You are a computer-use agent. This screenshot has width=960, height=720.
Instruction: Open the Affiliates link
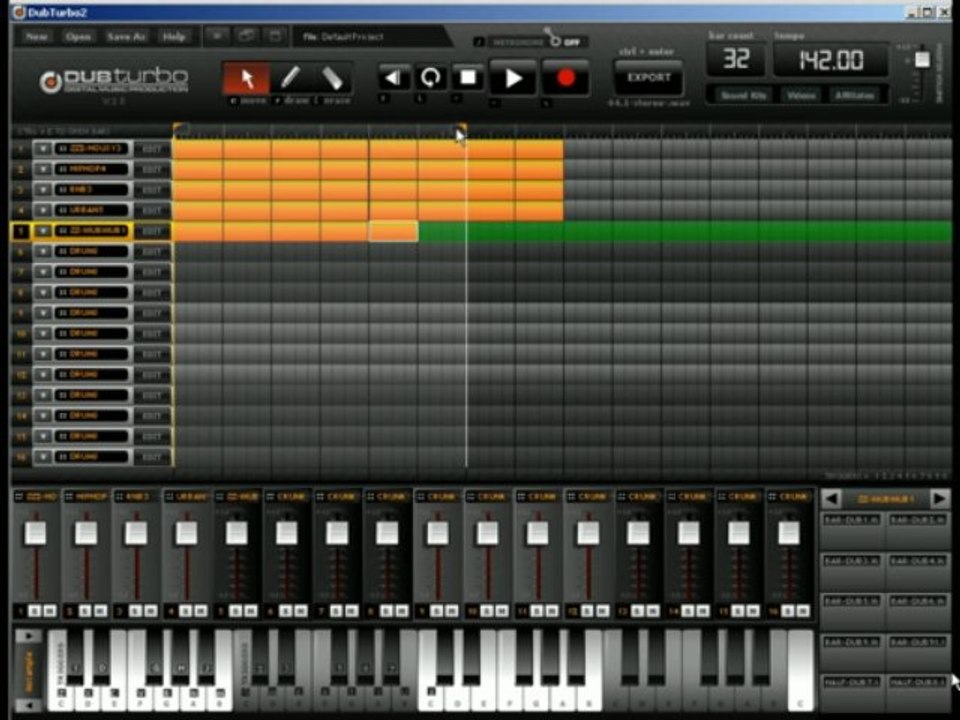[x=855, y=96]
